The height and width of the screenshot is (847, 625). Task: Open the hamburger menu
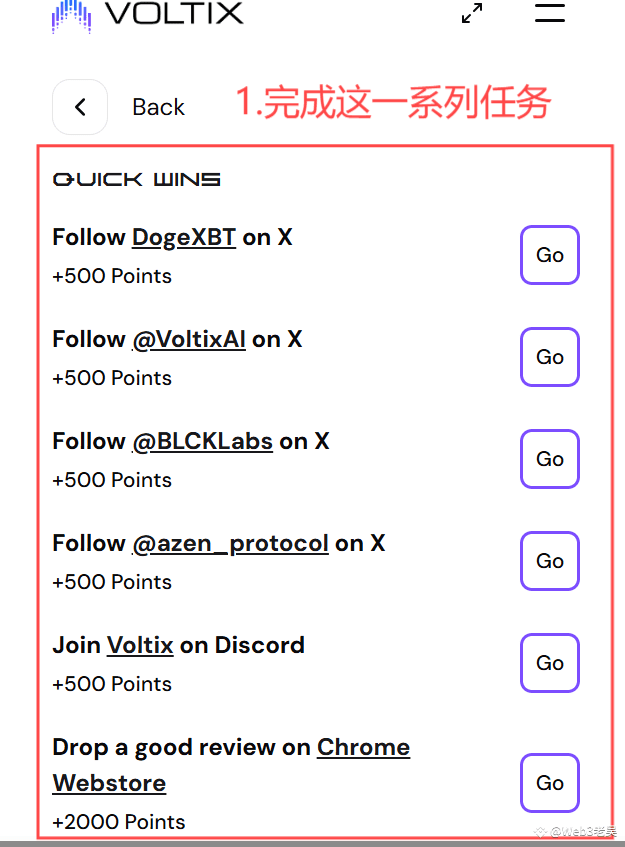550,12
